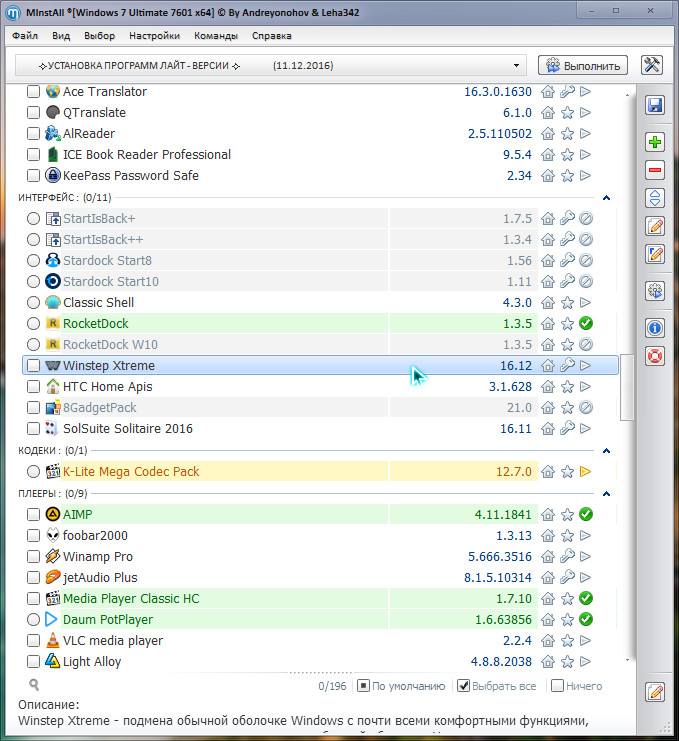Click the play arrow for Classic Shell
This screenshot has width=679, height=741.
click(x=585, y=302)
